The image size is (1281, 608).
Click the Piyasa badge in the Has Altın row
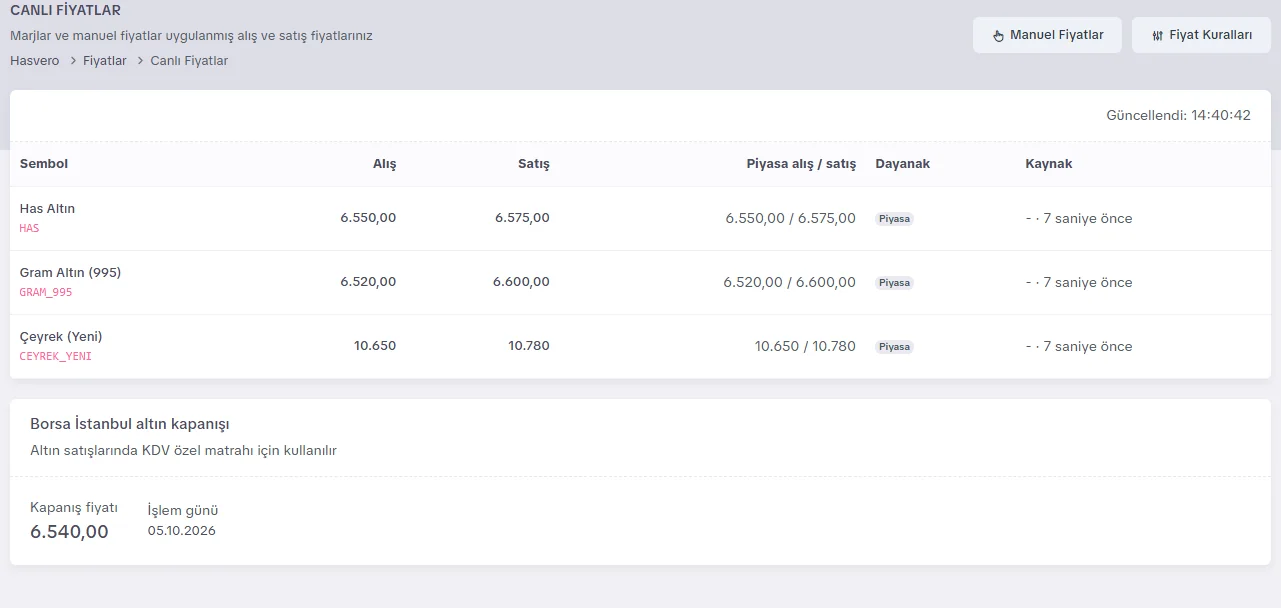click(894, 219)
